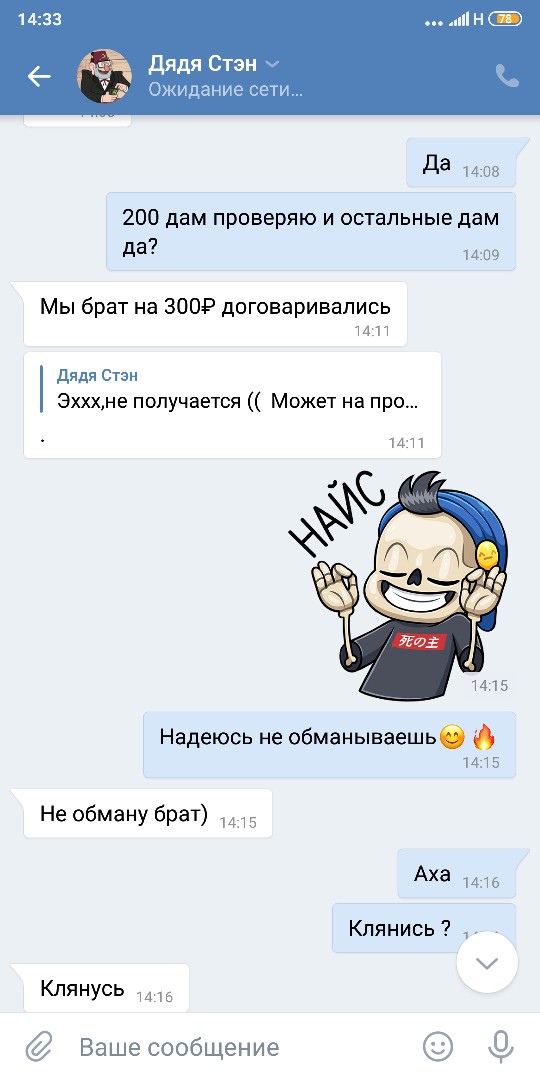Open the emoji smiley picker

click(437, 1047)
